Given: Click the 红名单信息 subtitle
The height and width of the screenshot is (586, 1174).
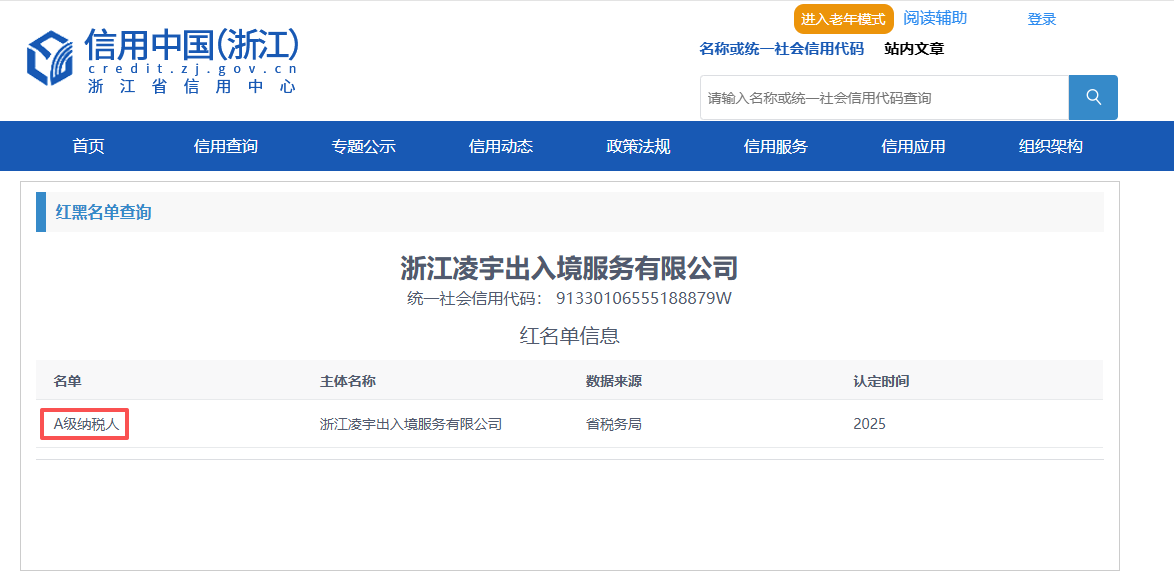Looking at the screenshot, I should [x=570, y=336].
